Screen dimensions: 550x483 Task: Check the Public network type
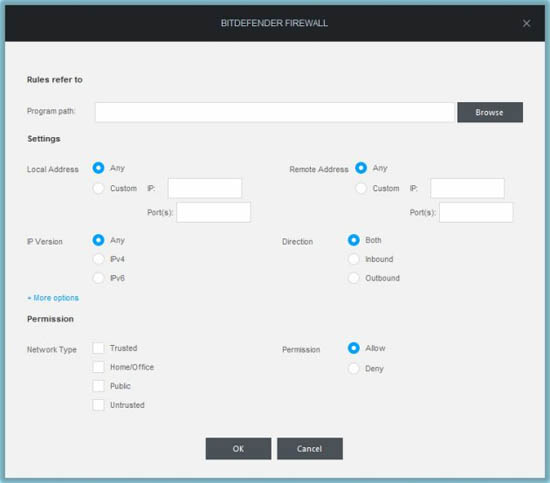click(98, 386)
